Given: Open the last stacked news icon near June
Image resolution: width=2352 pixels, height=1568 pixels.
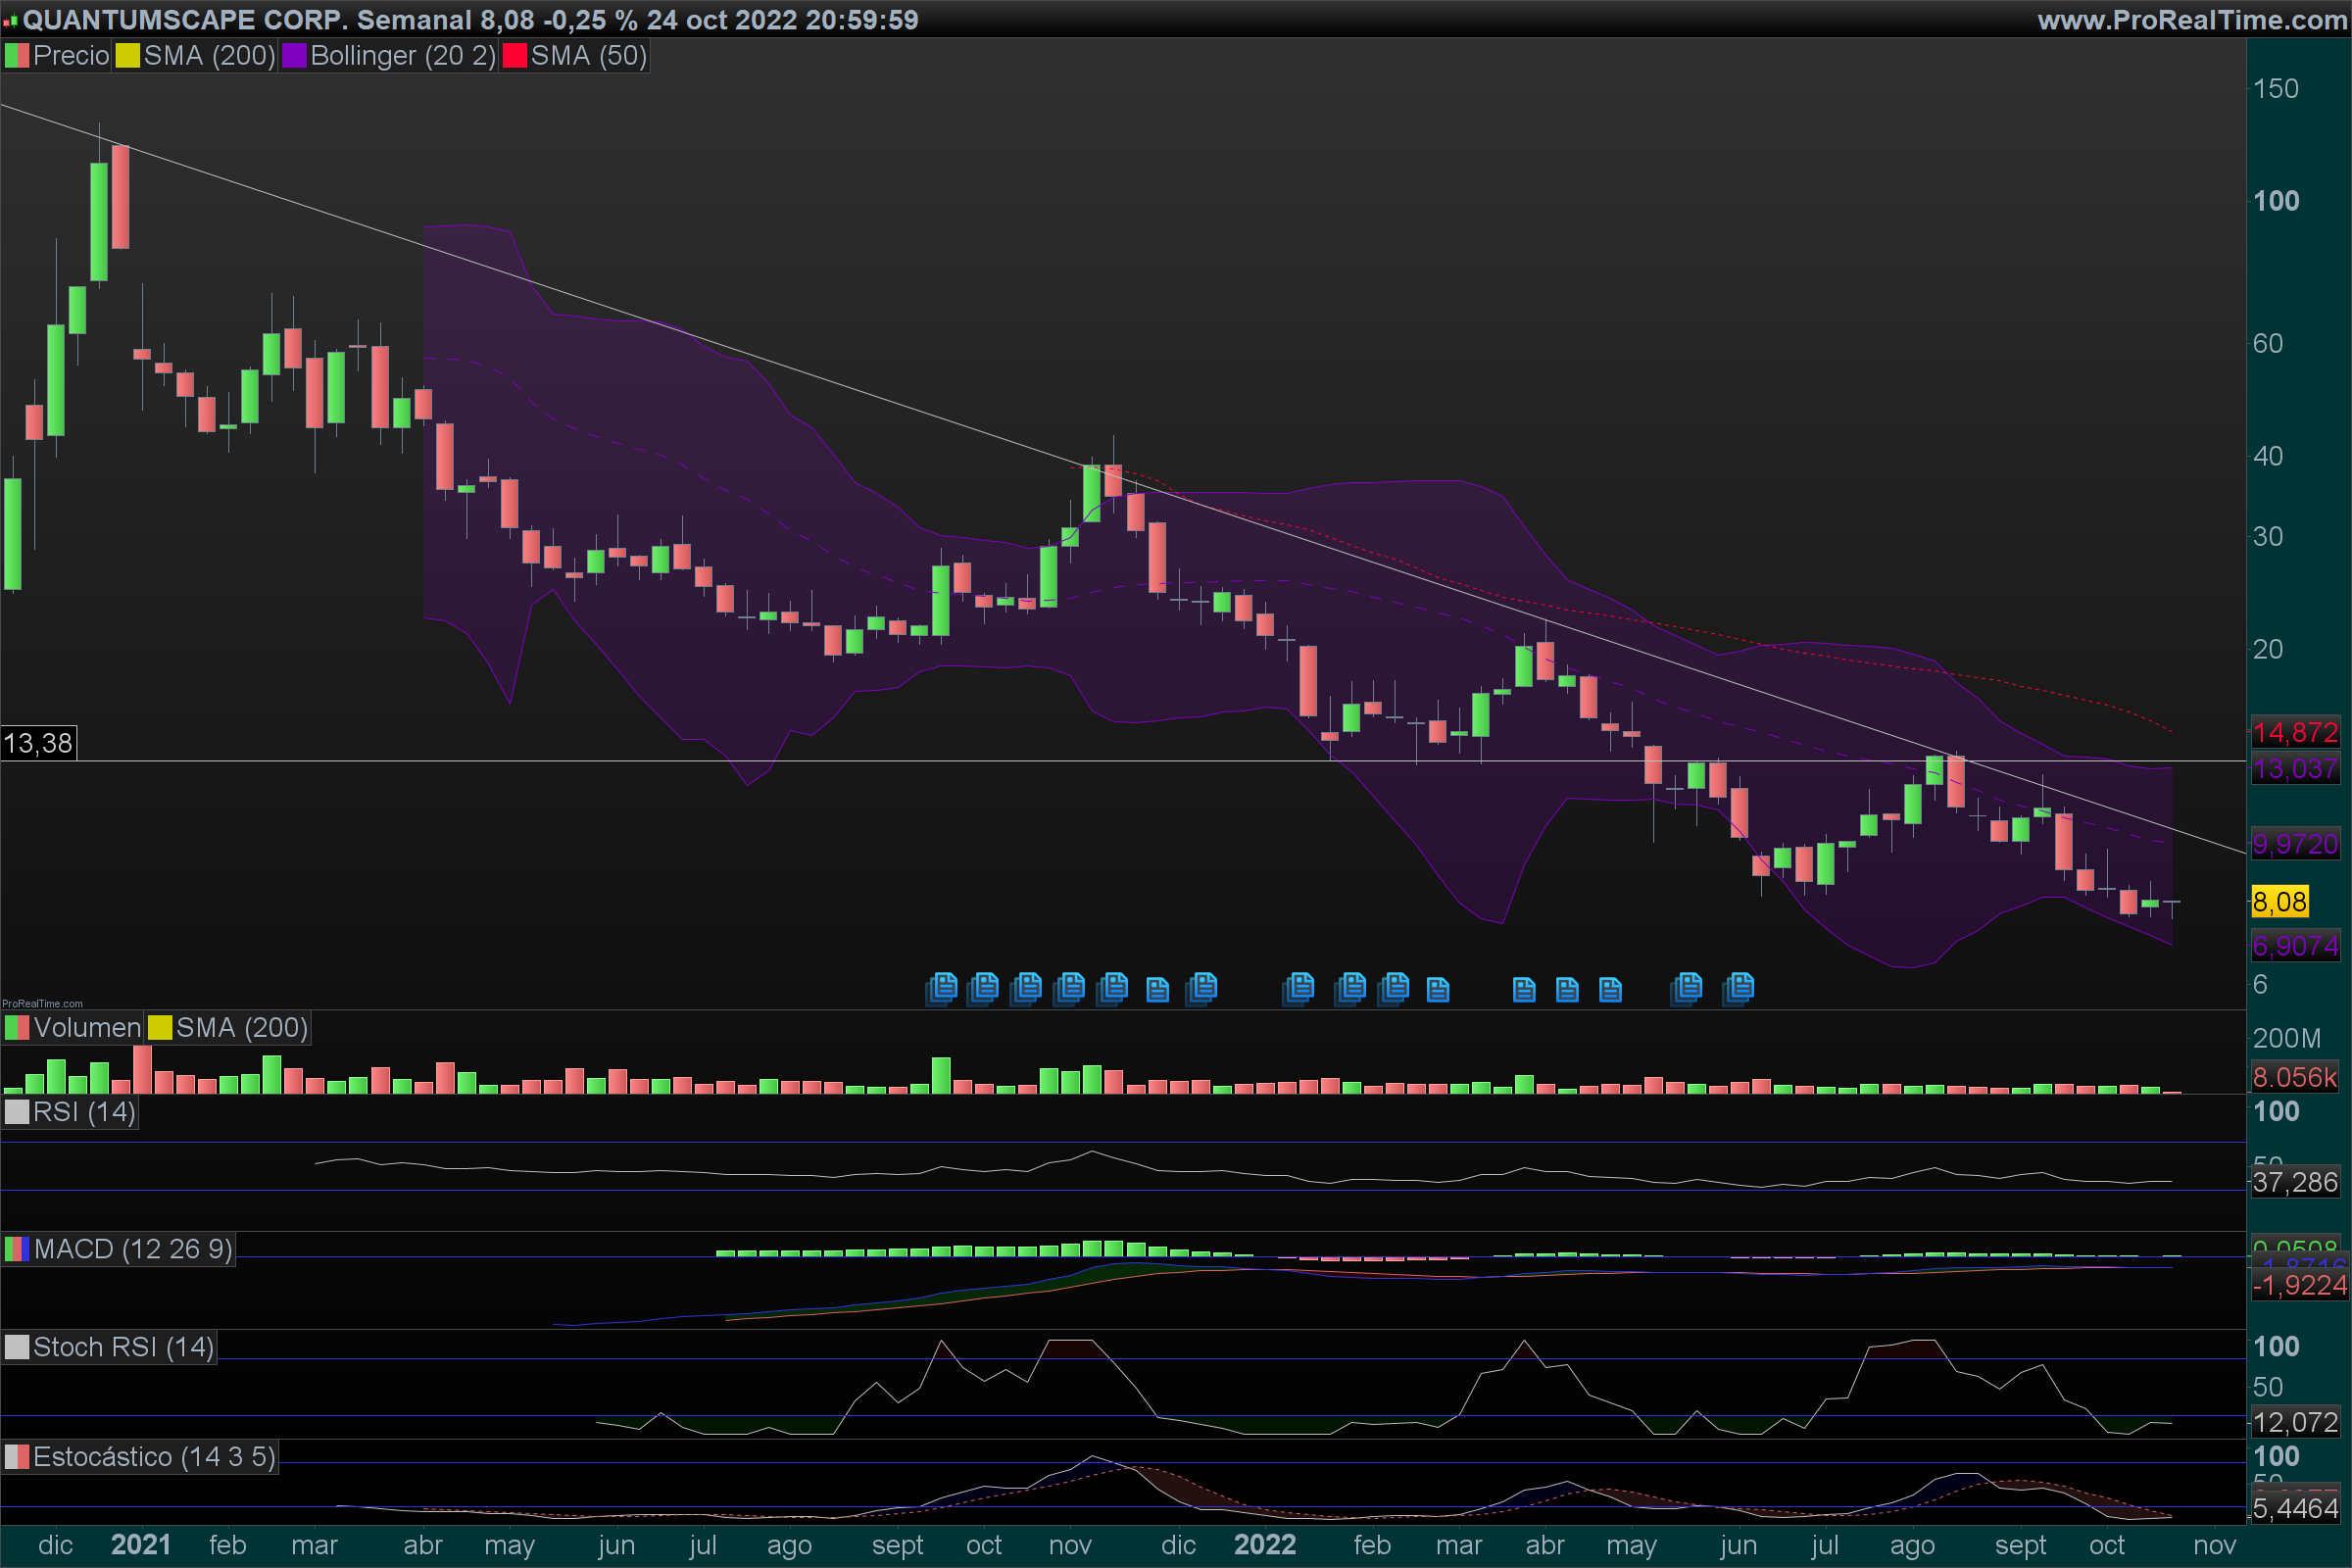Looking at the screenshot, I should click(1738, 988).
